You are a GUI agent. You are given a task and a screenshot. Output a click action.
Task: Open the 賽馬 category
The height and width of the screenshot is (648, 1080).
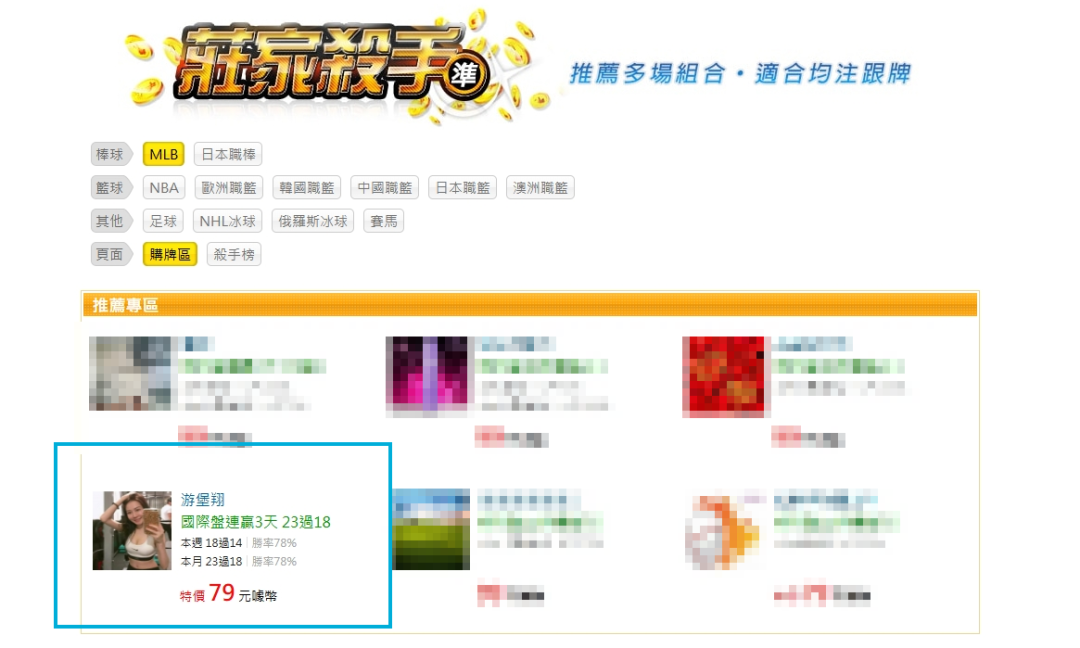tap(384, 221)
